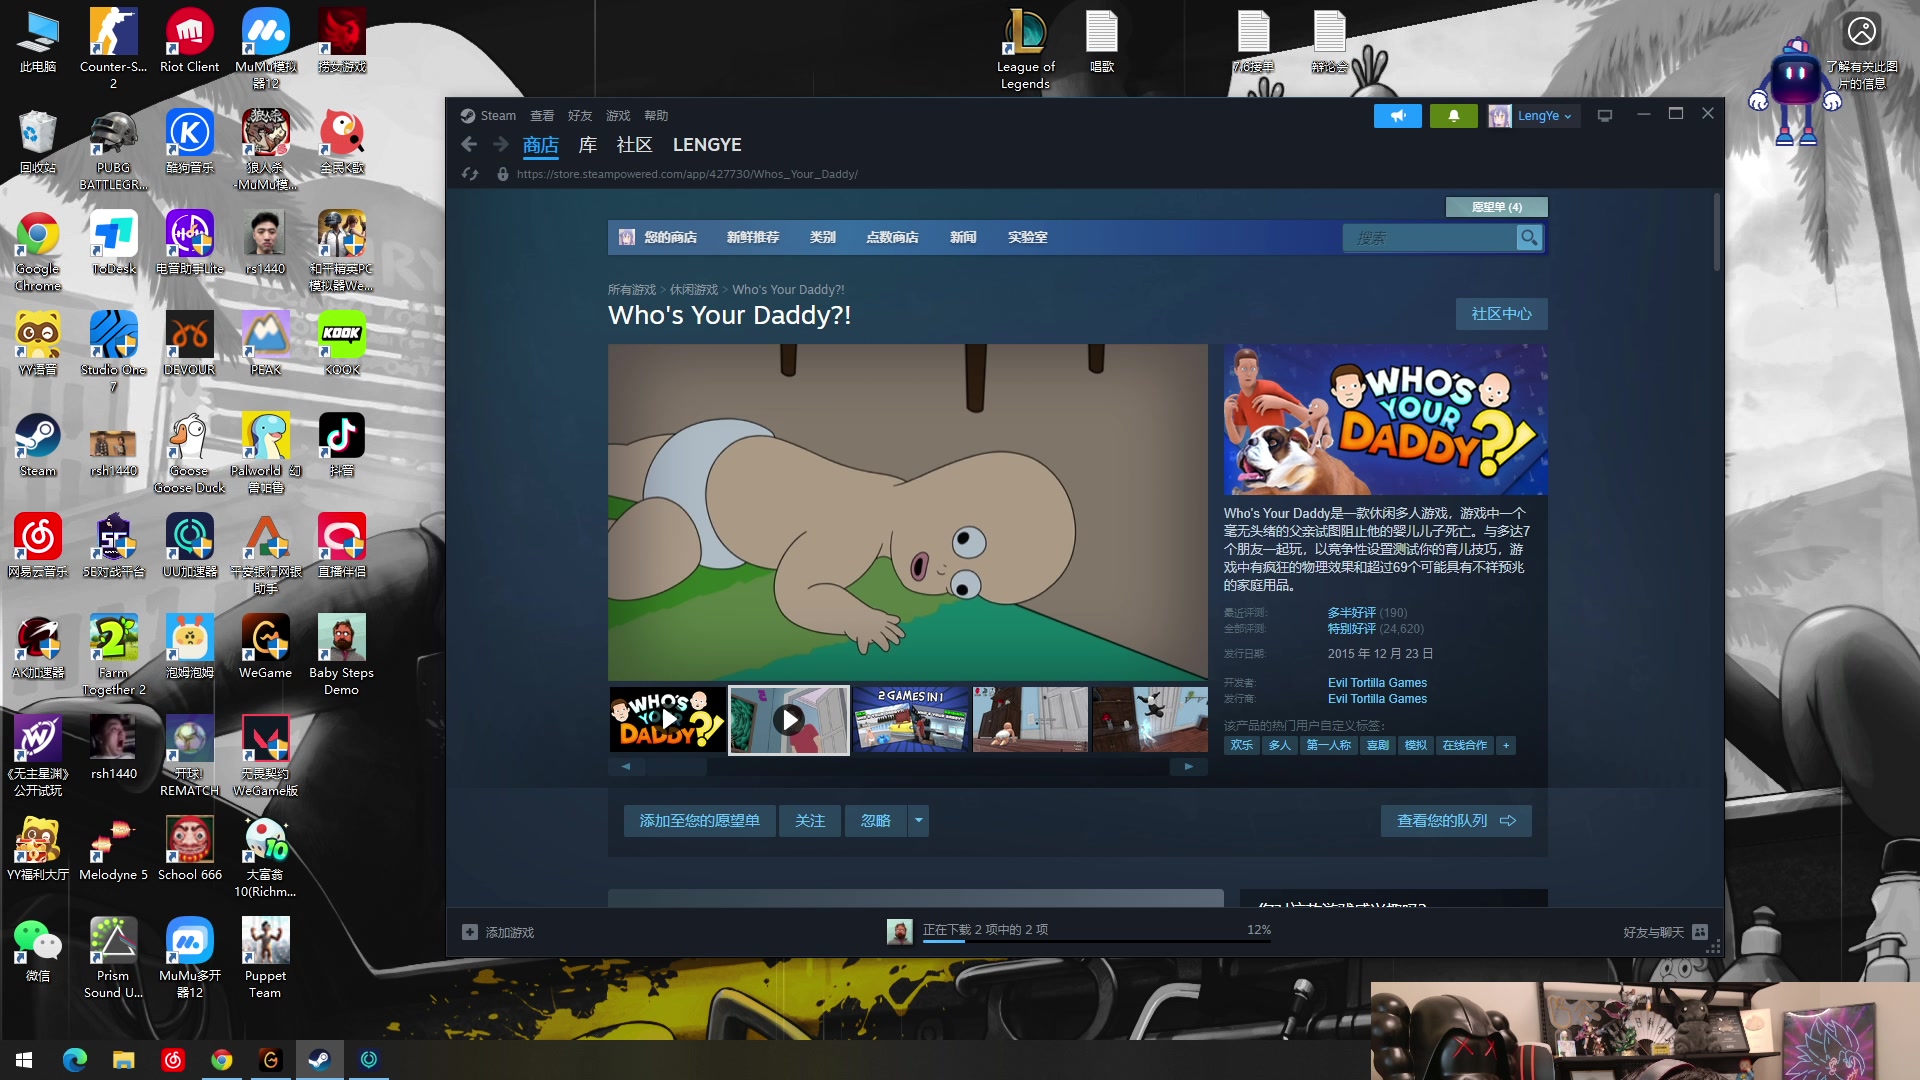Open 类别 categories menu

coord(823,238)
